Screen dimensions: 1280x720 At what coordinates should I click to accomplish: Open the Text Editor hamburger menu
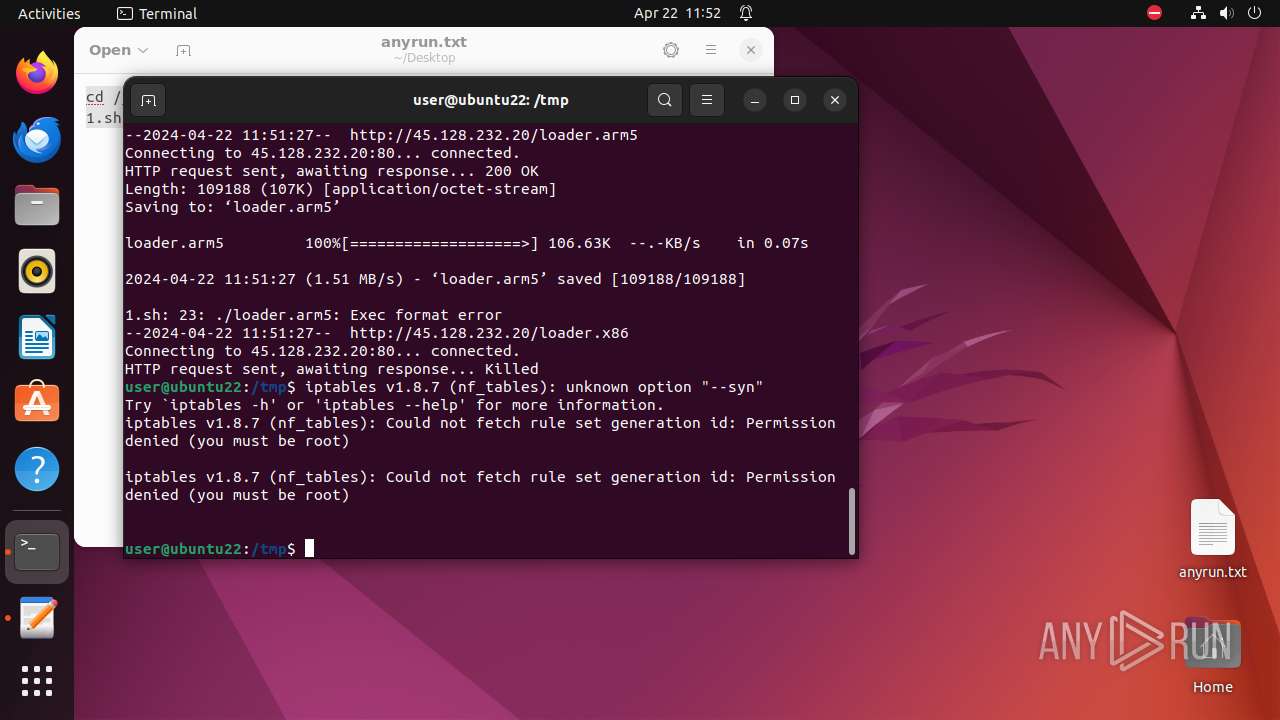click(711, 50)
